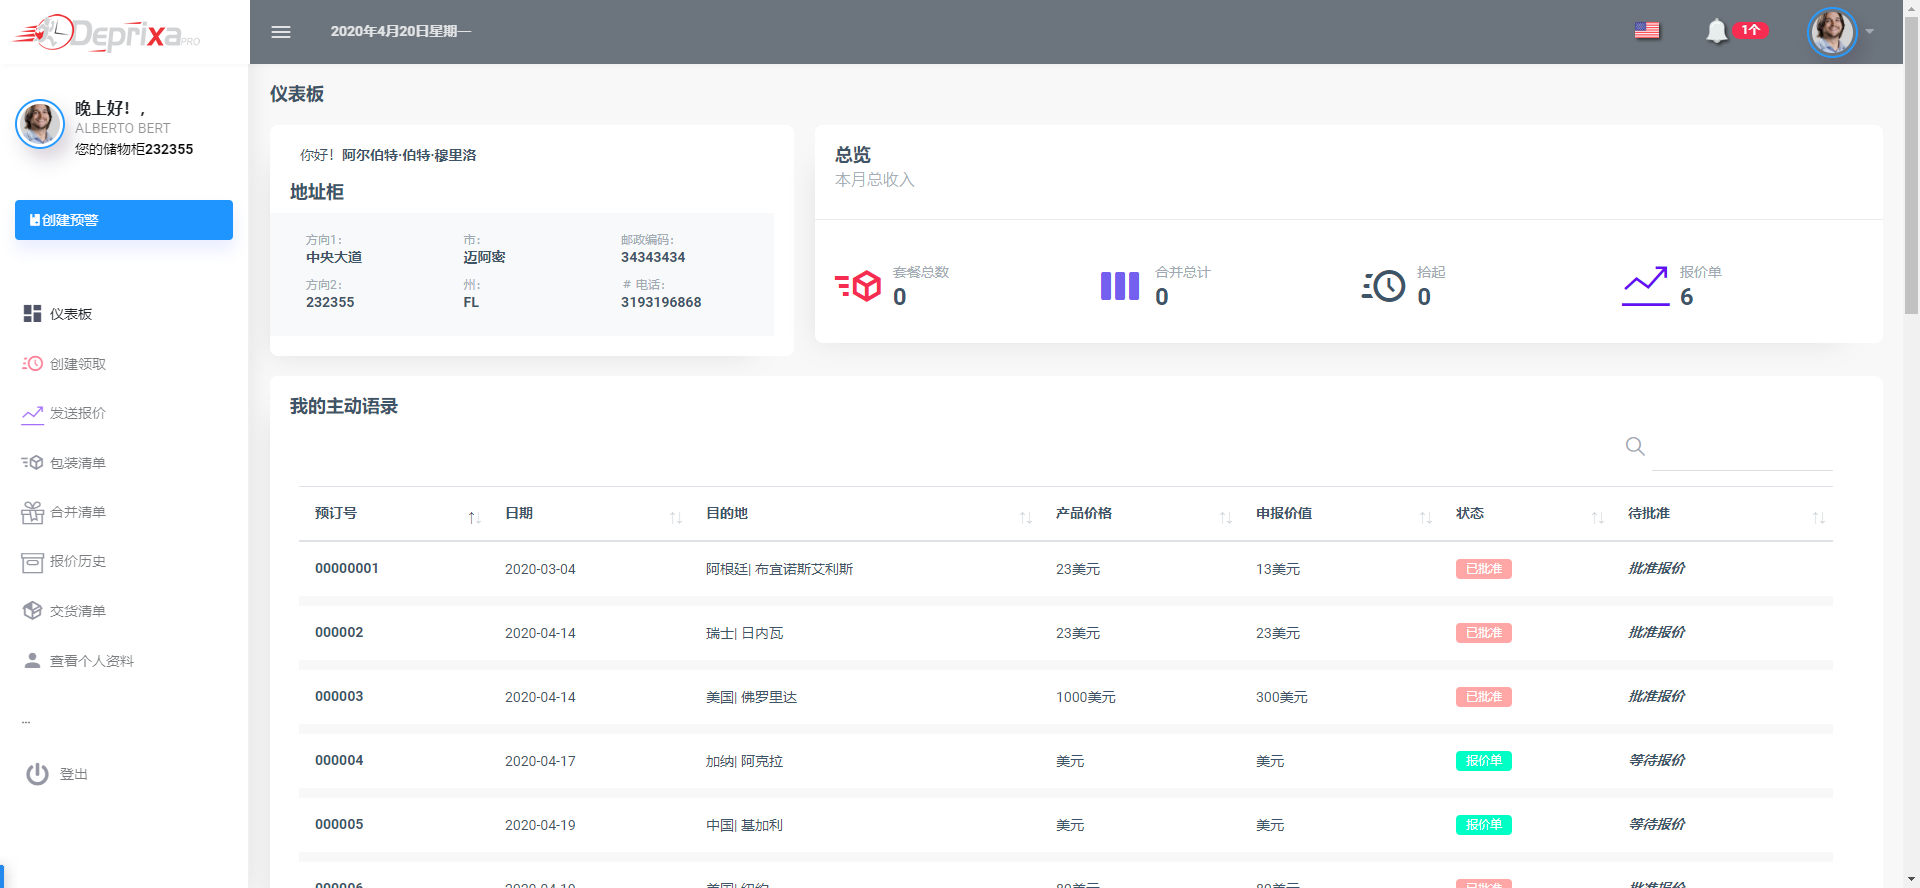Image resolution: width=1920 pixels, height=888 pixels.
Task: Click destination 瑞士| 日内瓦
Action: [x=744, y=633]
